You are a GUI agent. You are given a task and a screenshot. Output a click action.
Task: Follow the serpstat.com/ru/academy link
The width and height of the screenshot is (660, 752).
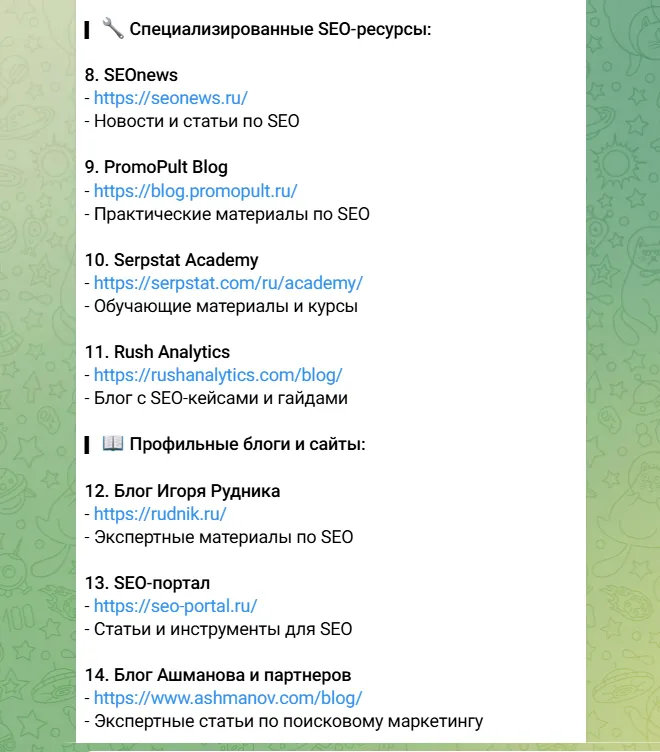(x=228, y=283)
